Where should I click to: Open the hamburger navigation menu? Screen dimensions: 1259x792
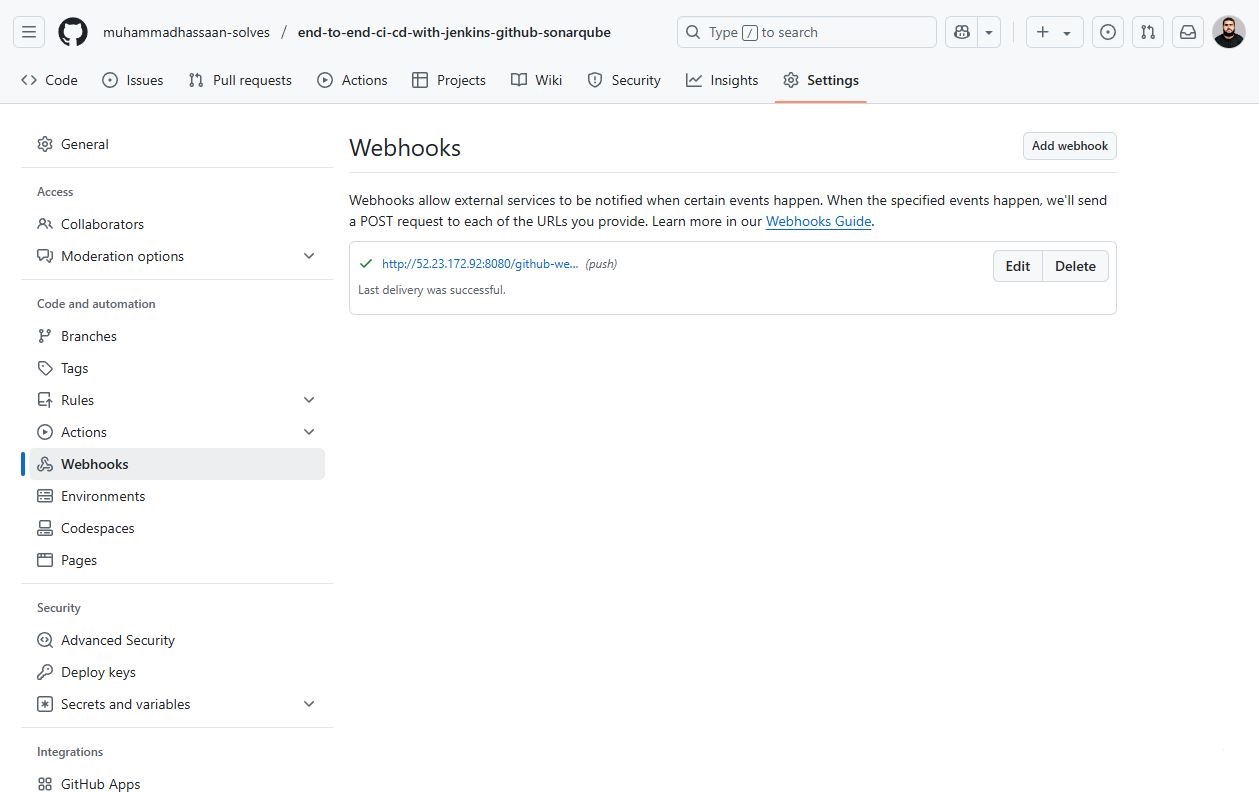tap(29, 32)
